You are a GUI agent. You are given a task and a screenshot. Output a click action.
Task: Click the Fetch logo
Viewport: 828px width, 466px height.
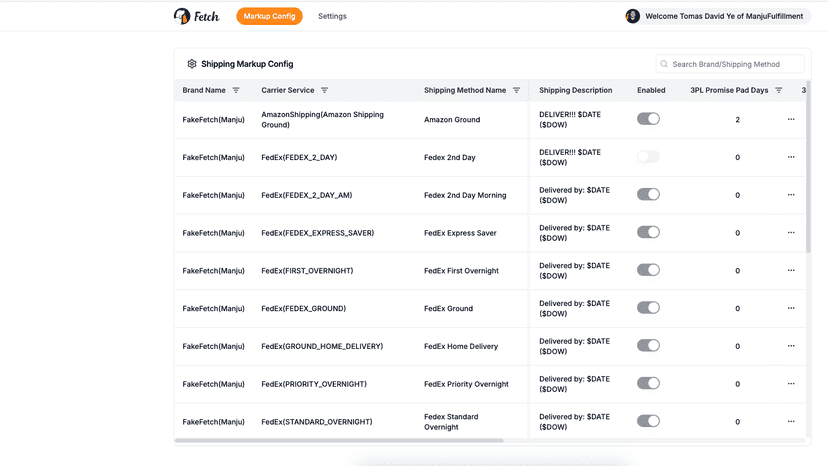[196, 16]
